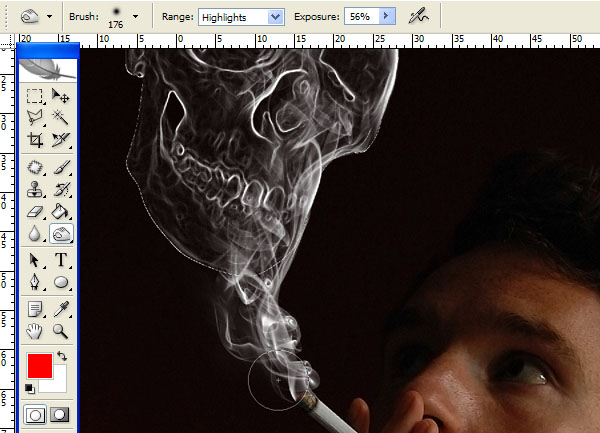Select the Type tool
This screenshot has height=433, width=600.
pyautogui.click(x=60, y=260)
